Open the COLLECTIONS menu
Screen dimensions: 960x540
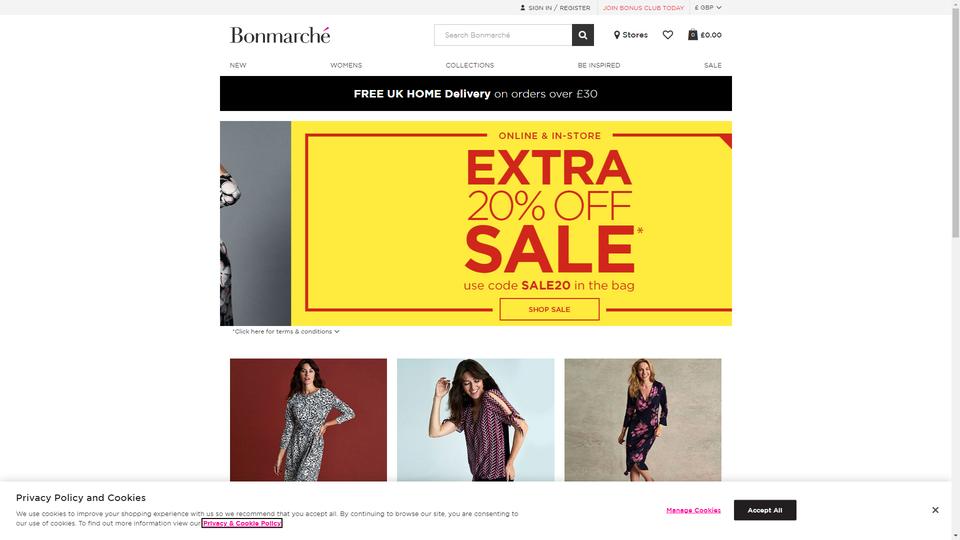pyautogui.click(x=470, y=65)
